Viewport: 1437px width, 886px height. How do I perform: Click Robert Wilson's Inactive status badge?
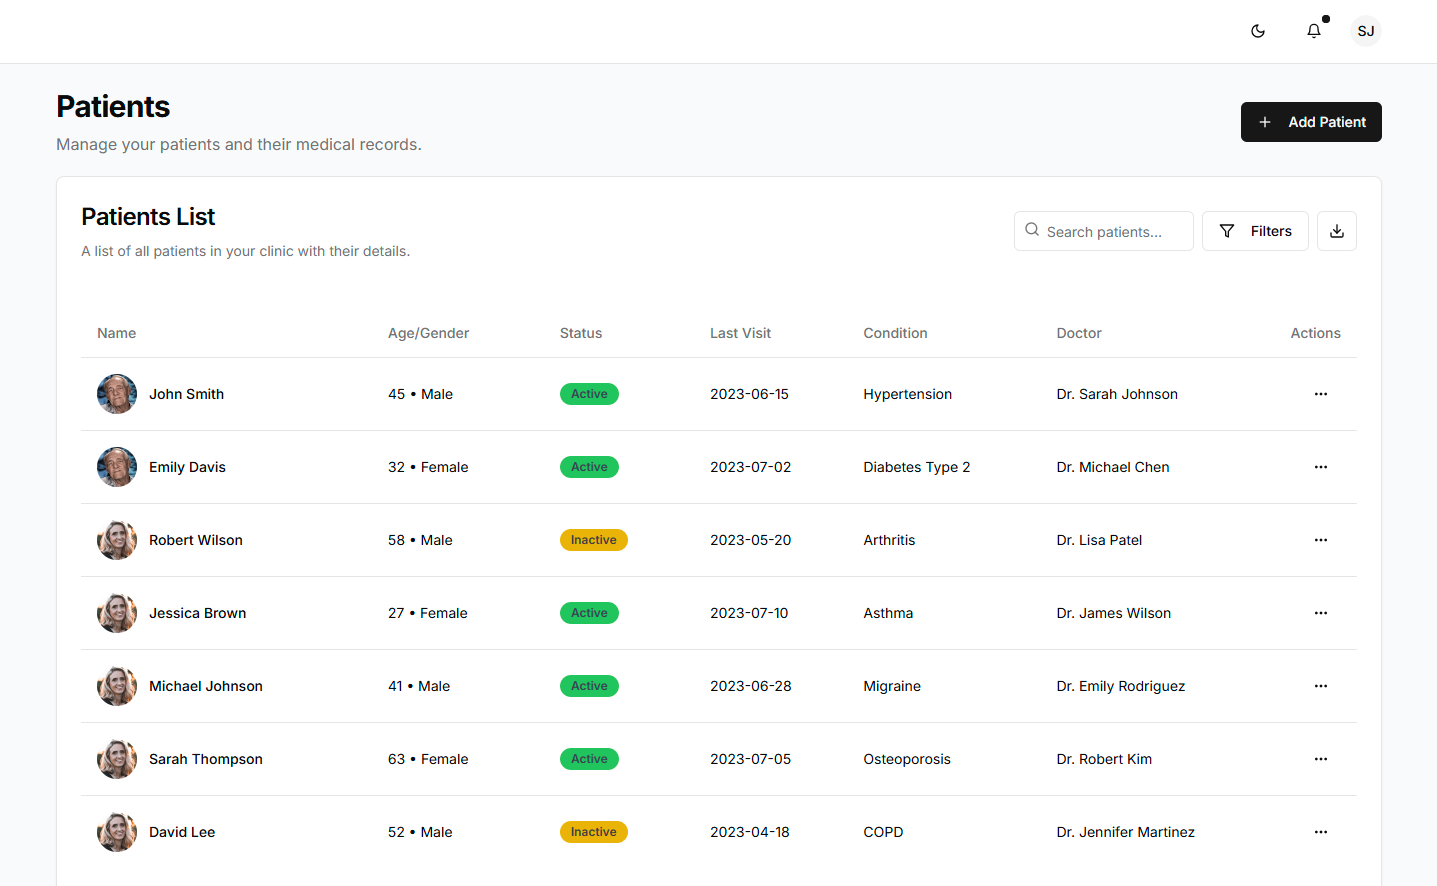(593, 540)
